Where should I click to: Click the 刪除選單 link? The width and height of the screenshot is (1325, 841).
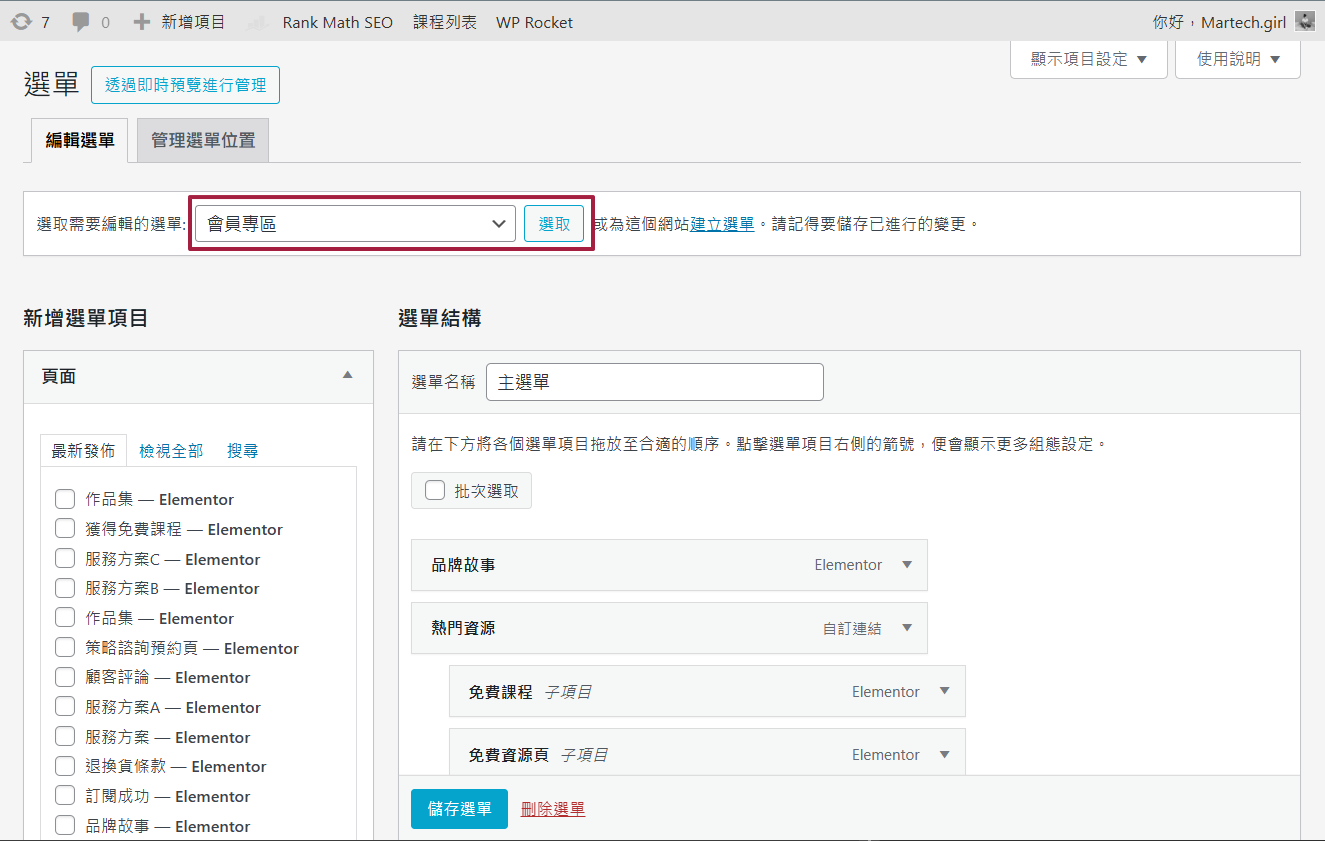553,809
